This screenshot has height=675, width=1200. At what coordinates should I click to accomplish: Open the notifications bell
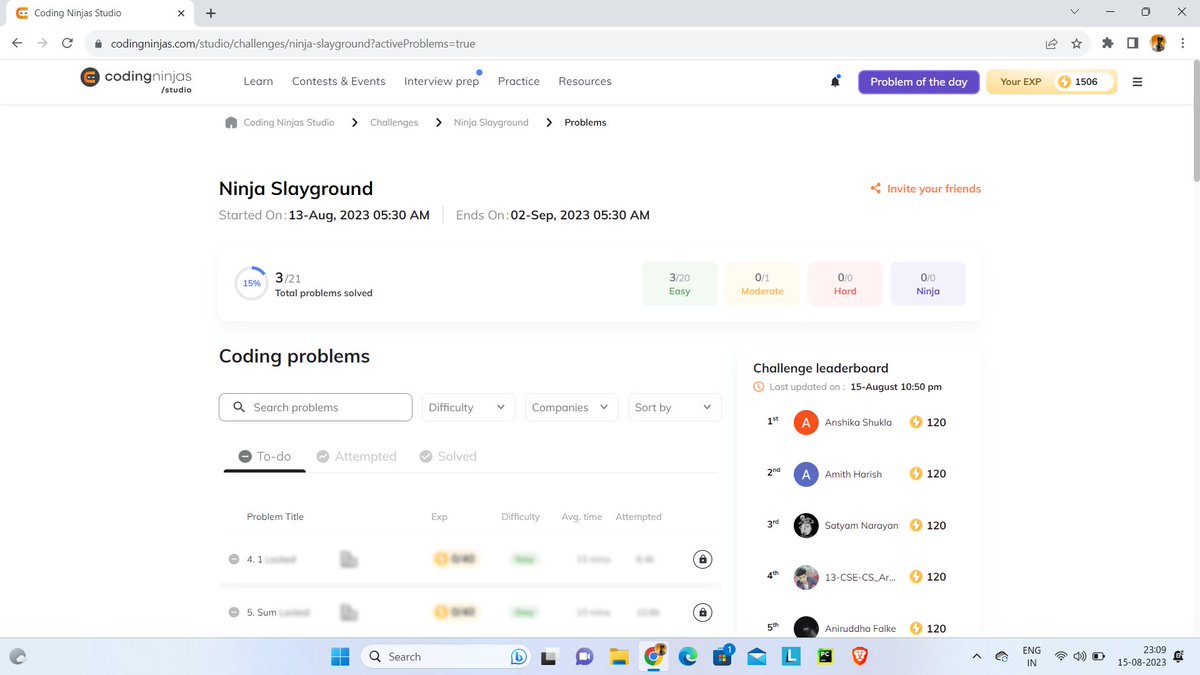pos(835,82)
